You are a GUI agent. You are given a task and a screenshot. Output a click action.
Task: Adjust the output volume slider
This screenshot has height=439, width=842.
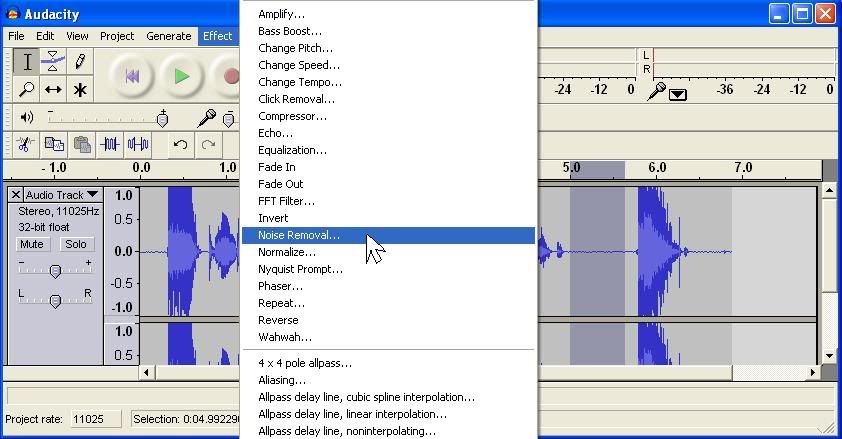[162, 118]
